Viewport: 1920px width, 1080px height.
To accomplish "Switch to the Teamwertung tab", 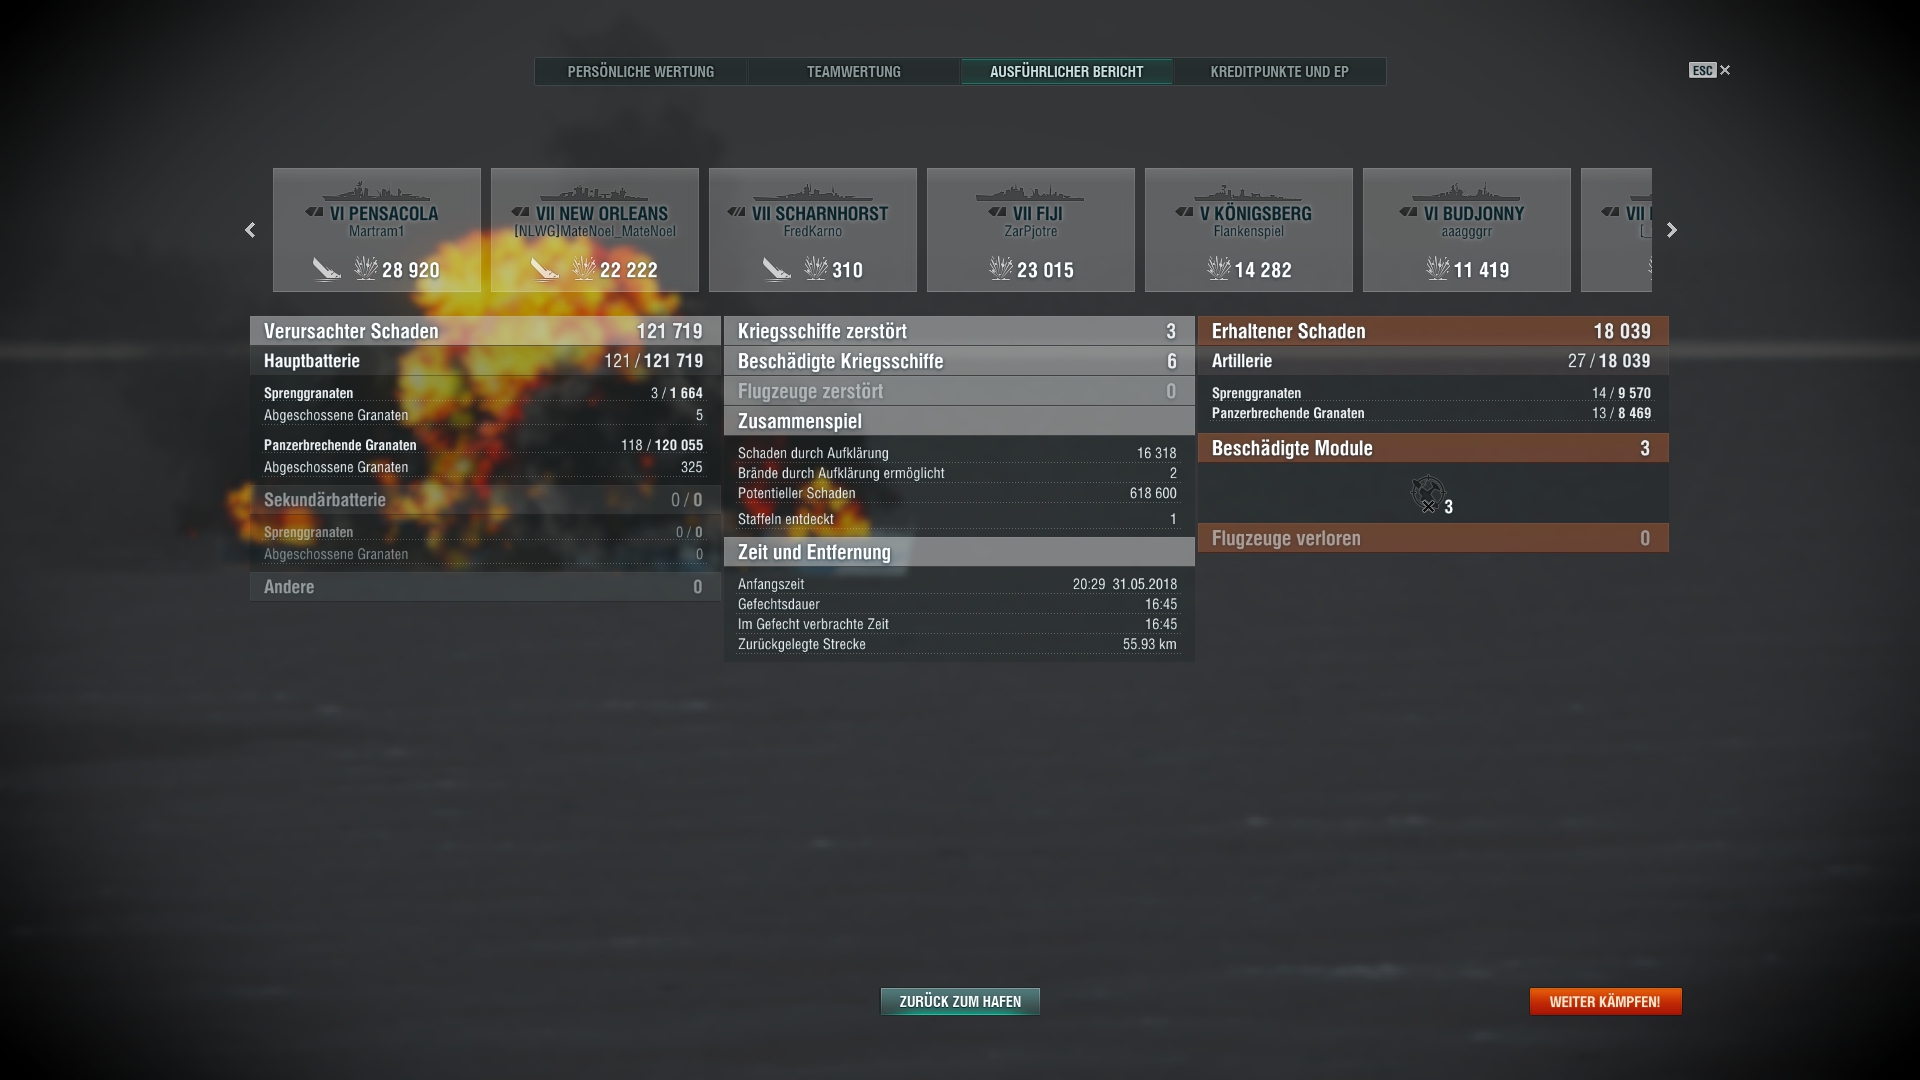I will point(854,72).
